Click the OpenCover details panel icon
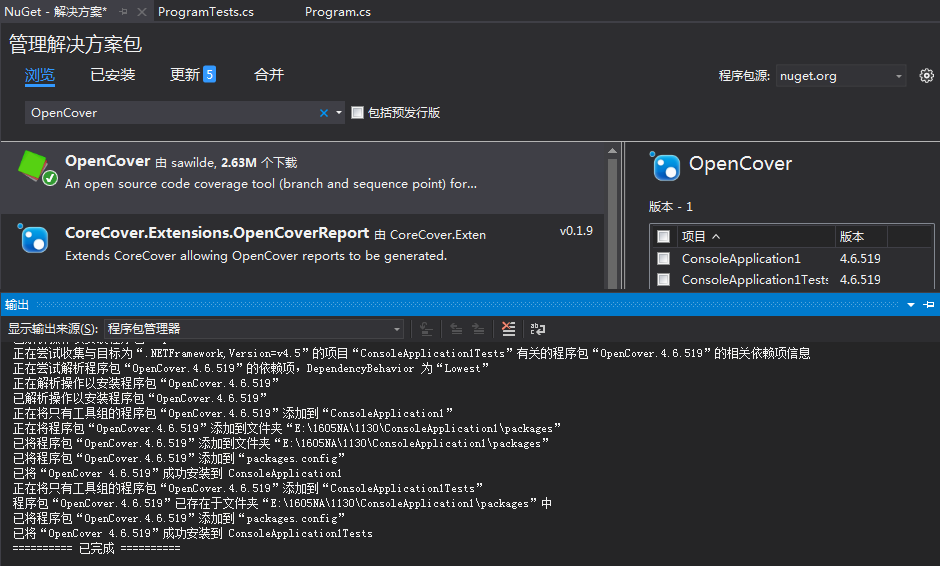This screenshot has height=566, width=940. click(665, 166)
